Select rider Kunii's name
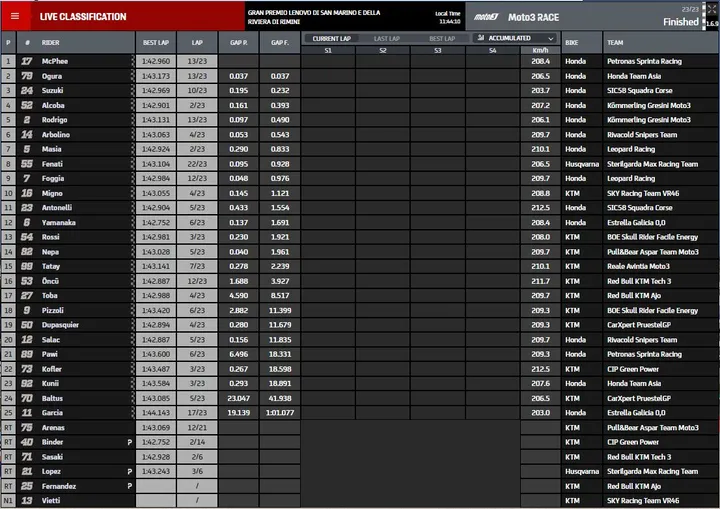 pos(50,384)
